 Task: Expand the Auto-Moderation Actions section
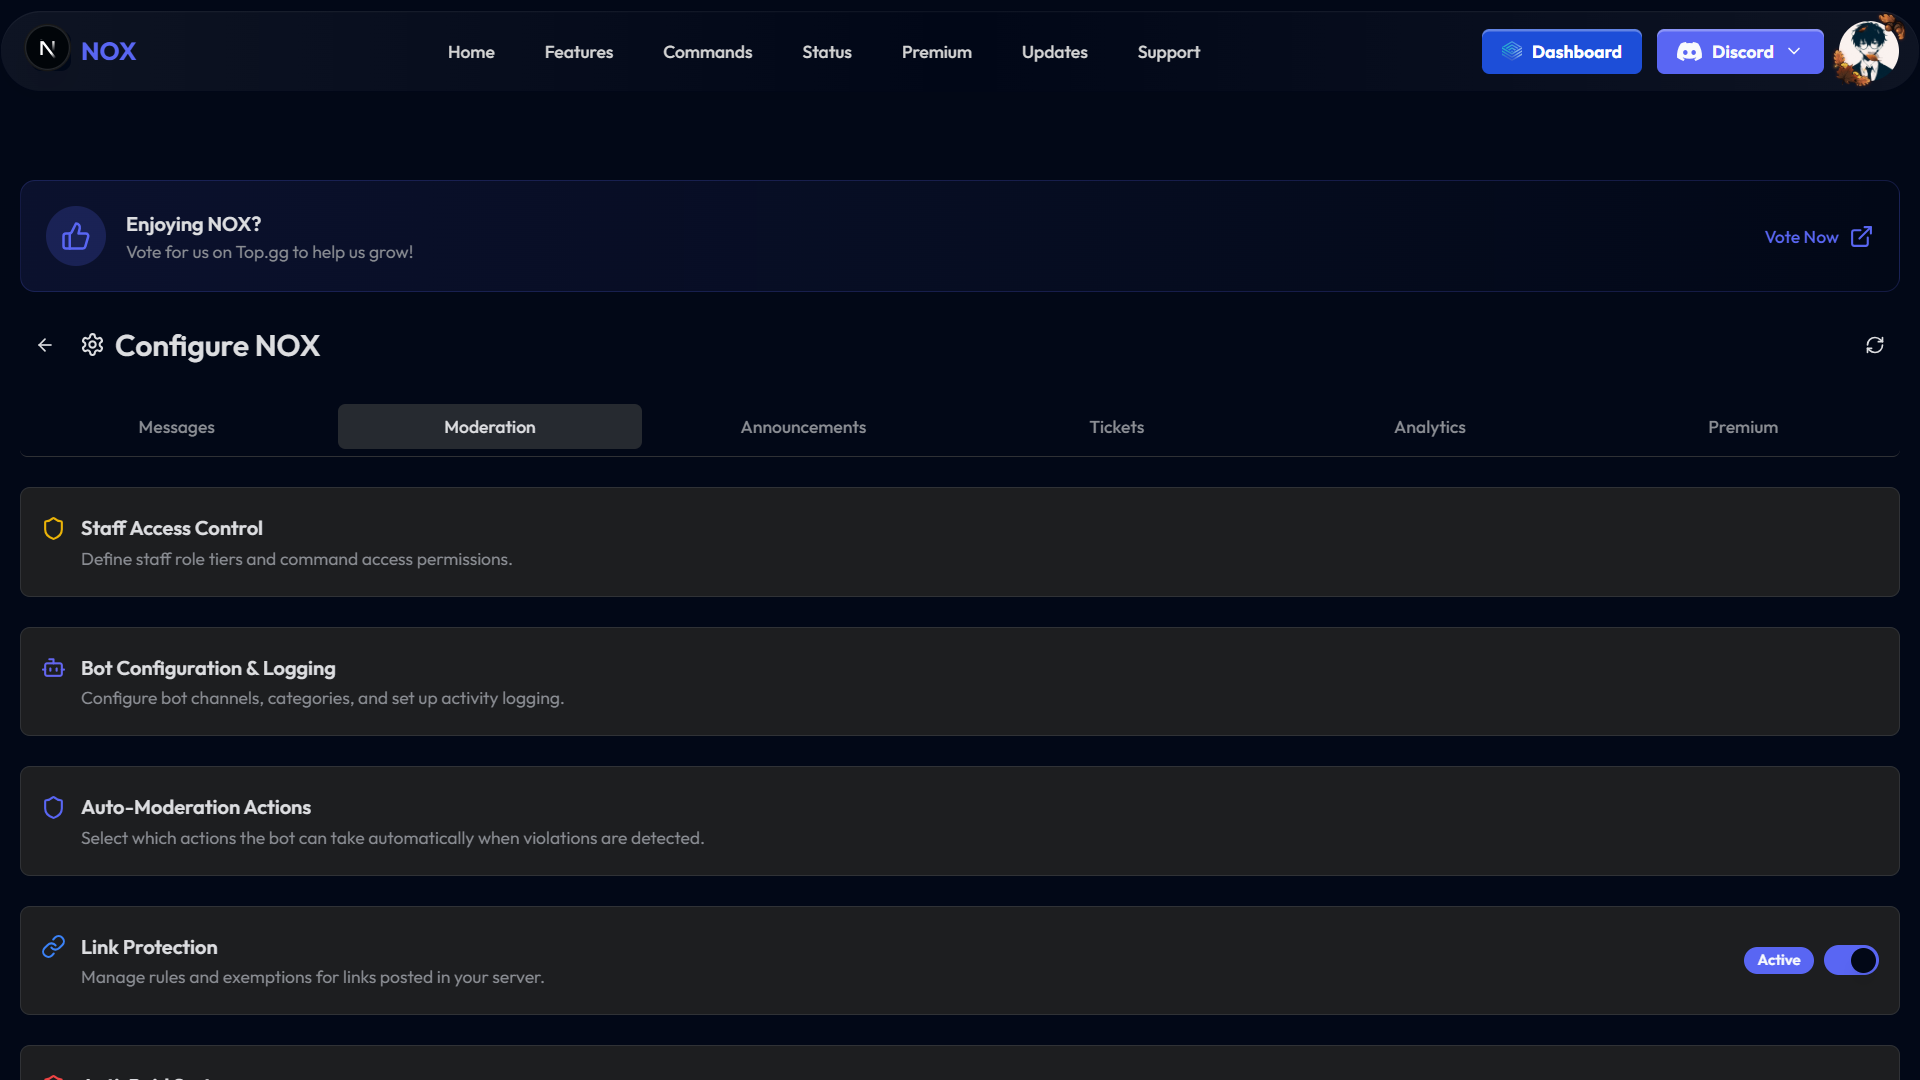tap(960, 821)
